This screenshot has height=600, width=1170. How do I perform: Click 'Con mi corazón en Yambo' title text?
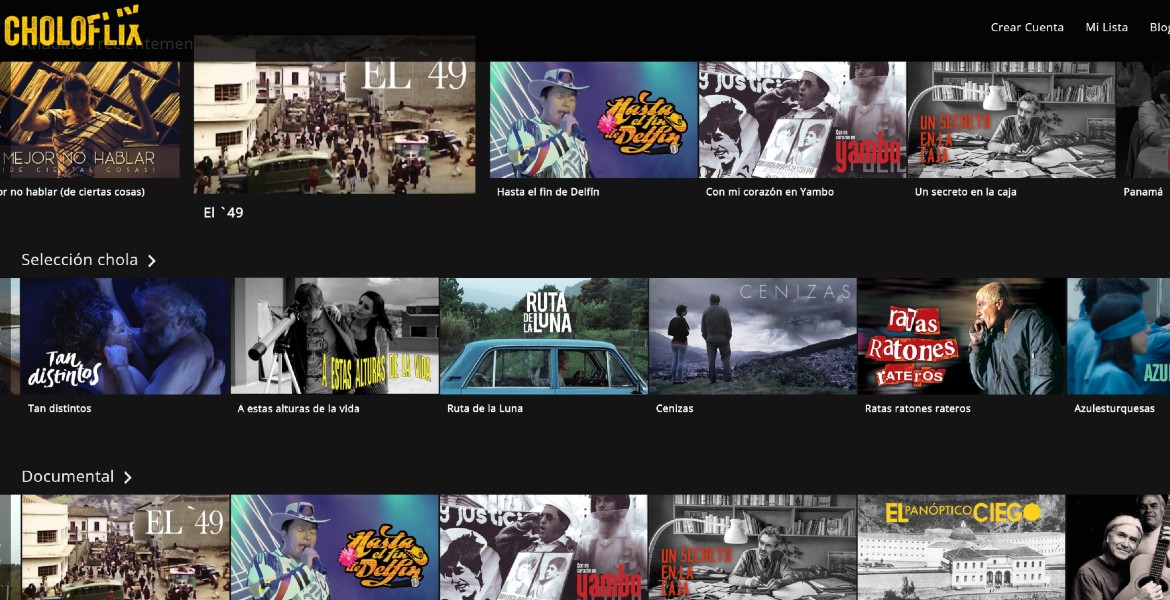pos(769,192)
